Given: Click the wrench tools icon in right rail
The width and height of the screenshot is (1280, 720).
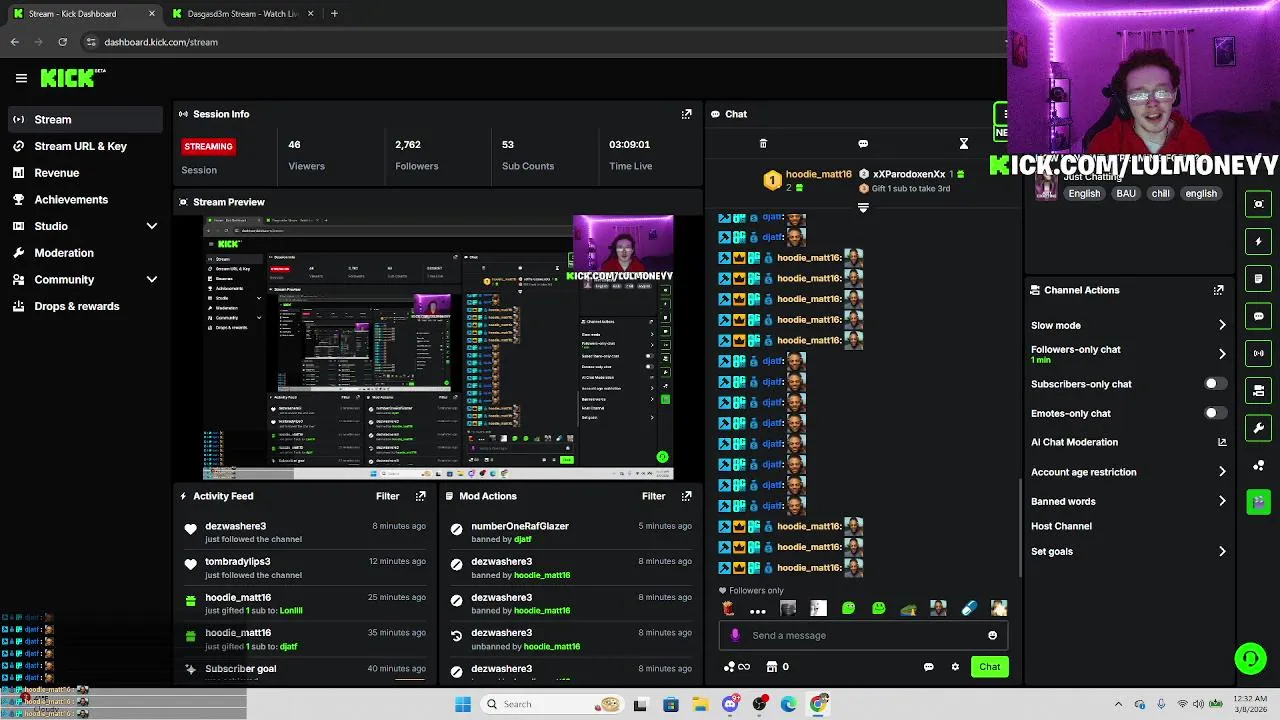Looking at the screenshot, I should 1258,428.
